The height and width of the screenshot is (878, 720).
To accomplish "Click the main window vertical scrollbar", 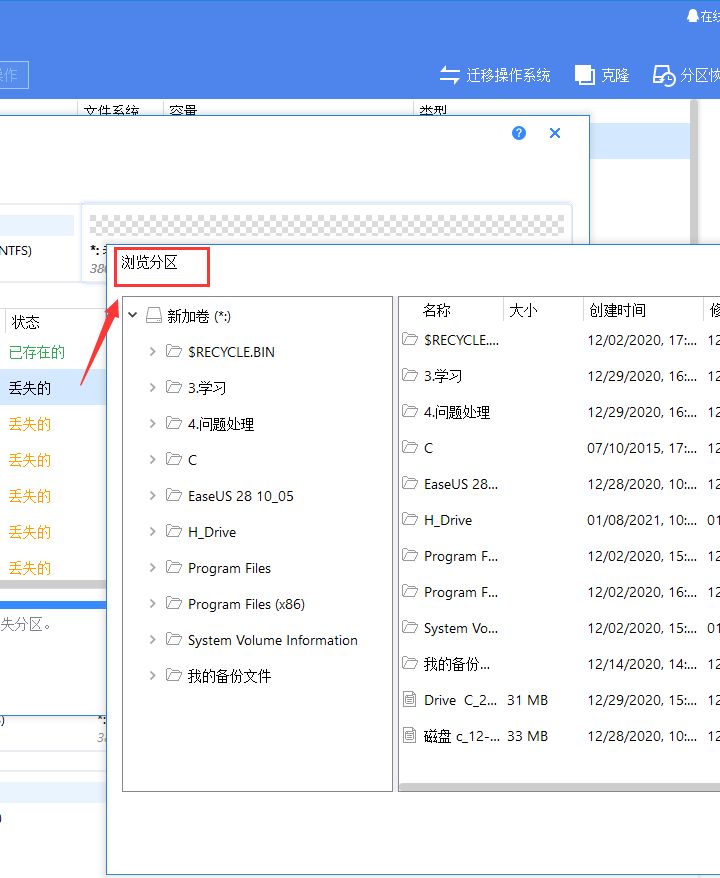I will click(x=694, y=172).
